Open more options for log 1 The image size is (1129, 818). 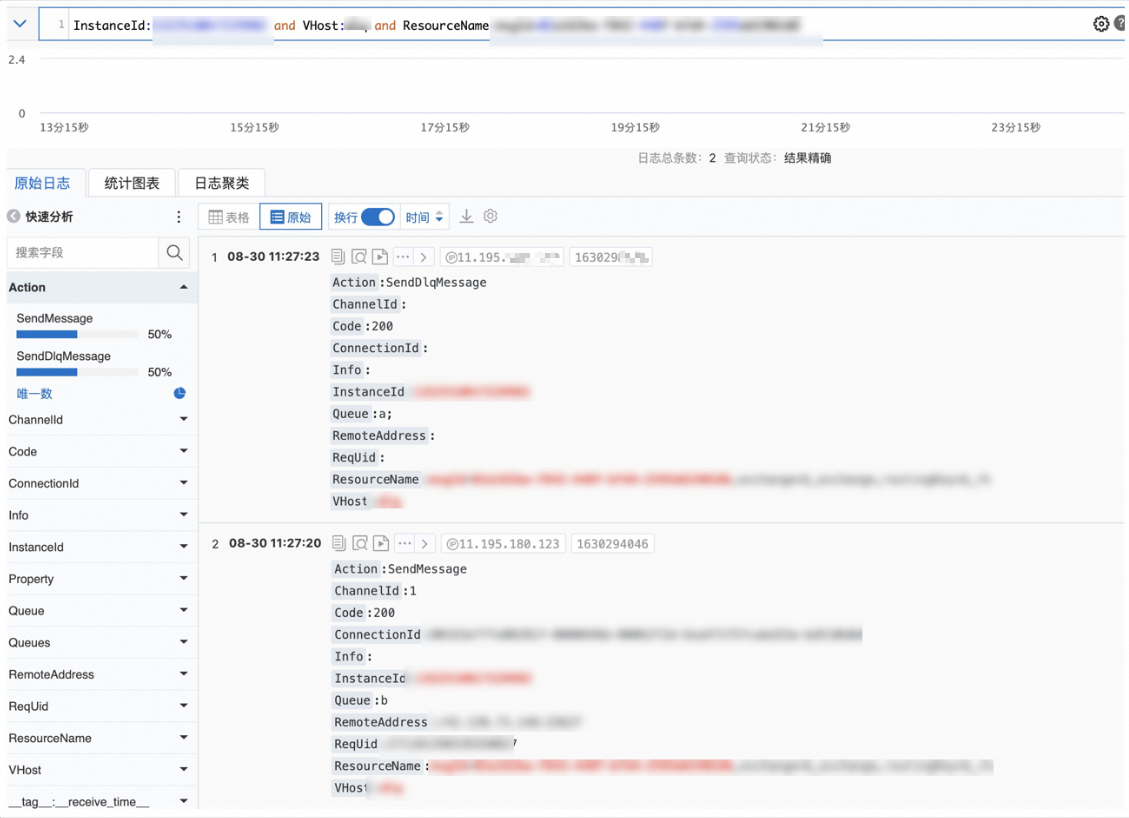[403, 256]
